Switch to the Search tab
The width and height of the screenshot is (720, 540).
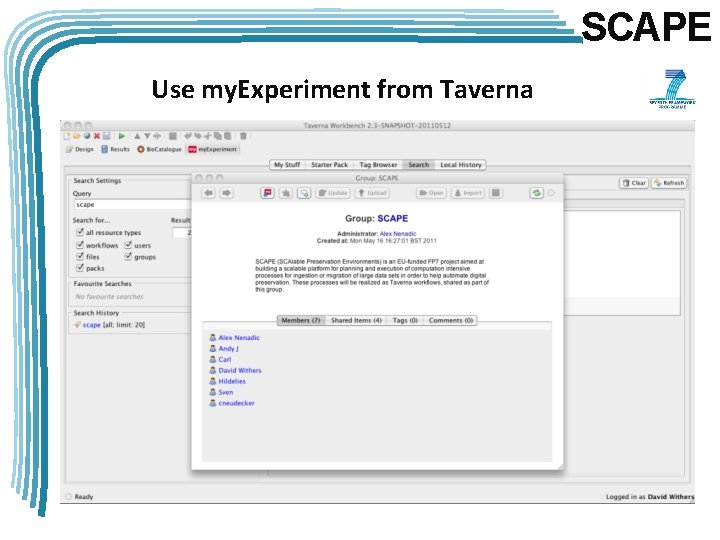click(x=418, y=164)
